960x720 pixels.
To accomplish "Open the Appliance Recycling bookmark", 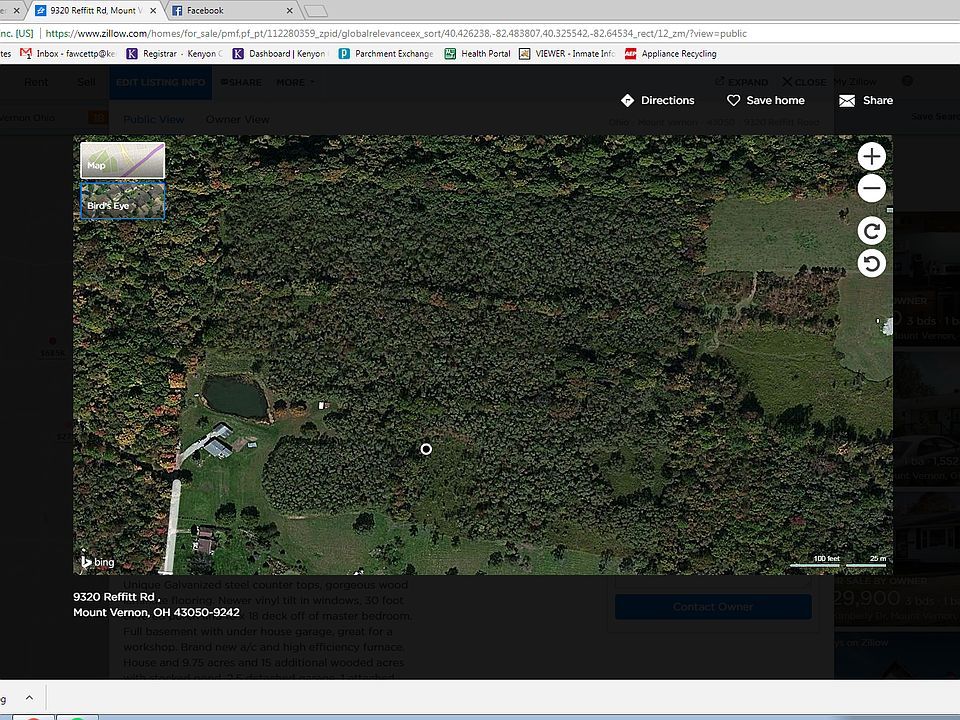I will [x=670, y=54].
